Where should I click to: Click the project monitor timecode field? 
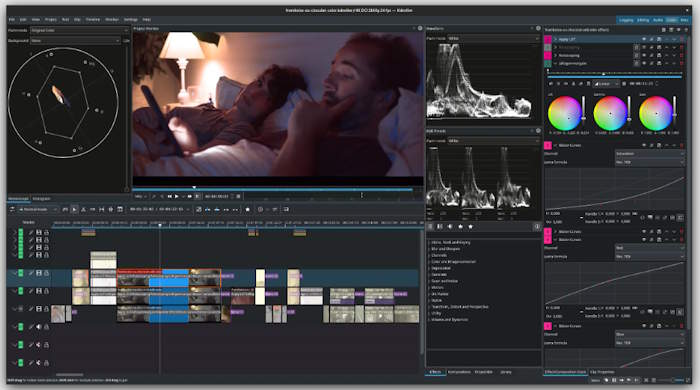(217, 196)
